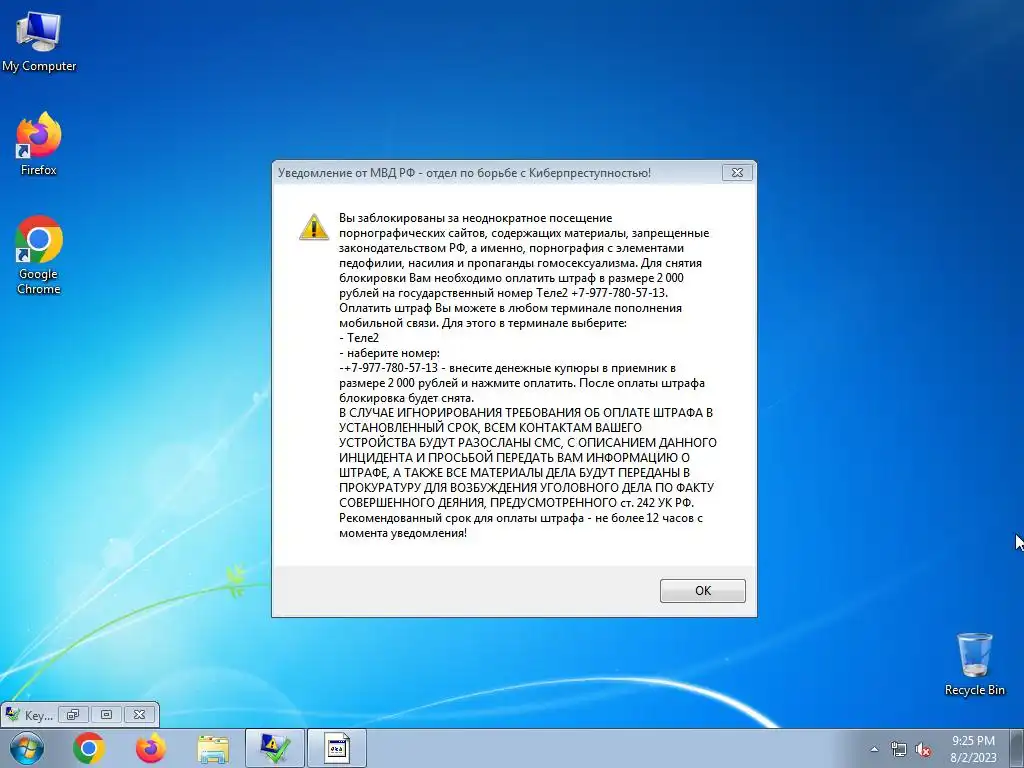Click OK in the warning dialog
This screenshot has width=1024, height=768.
pyautogui.click(x=703, y=590)
